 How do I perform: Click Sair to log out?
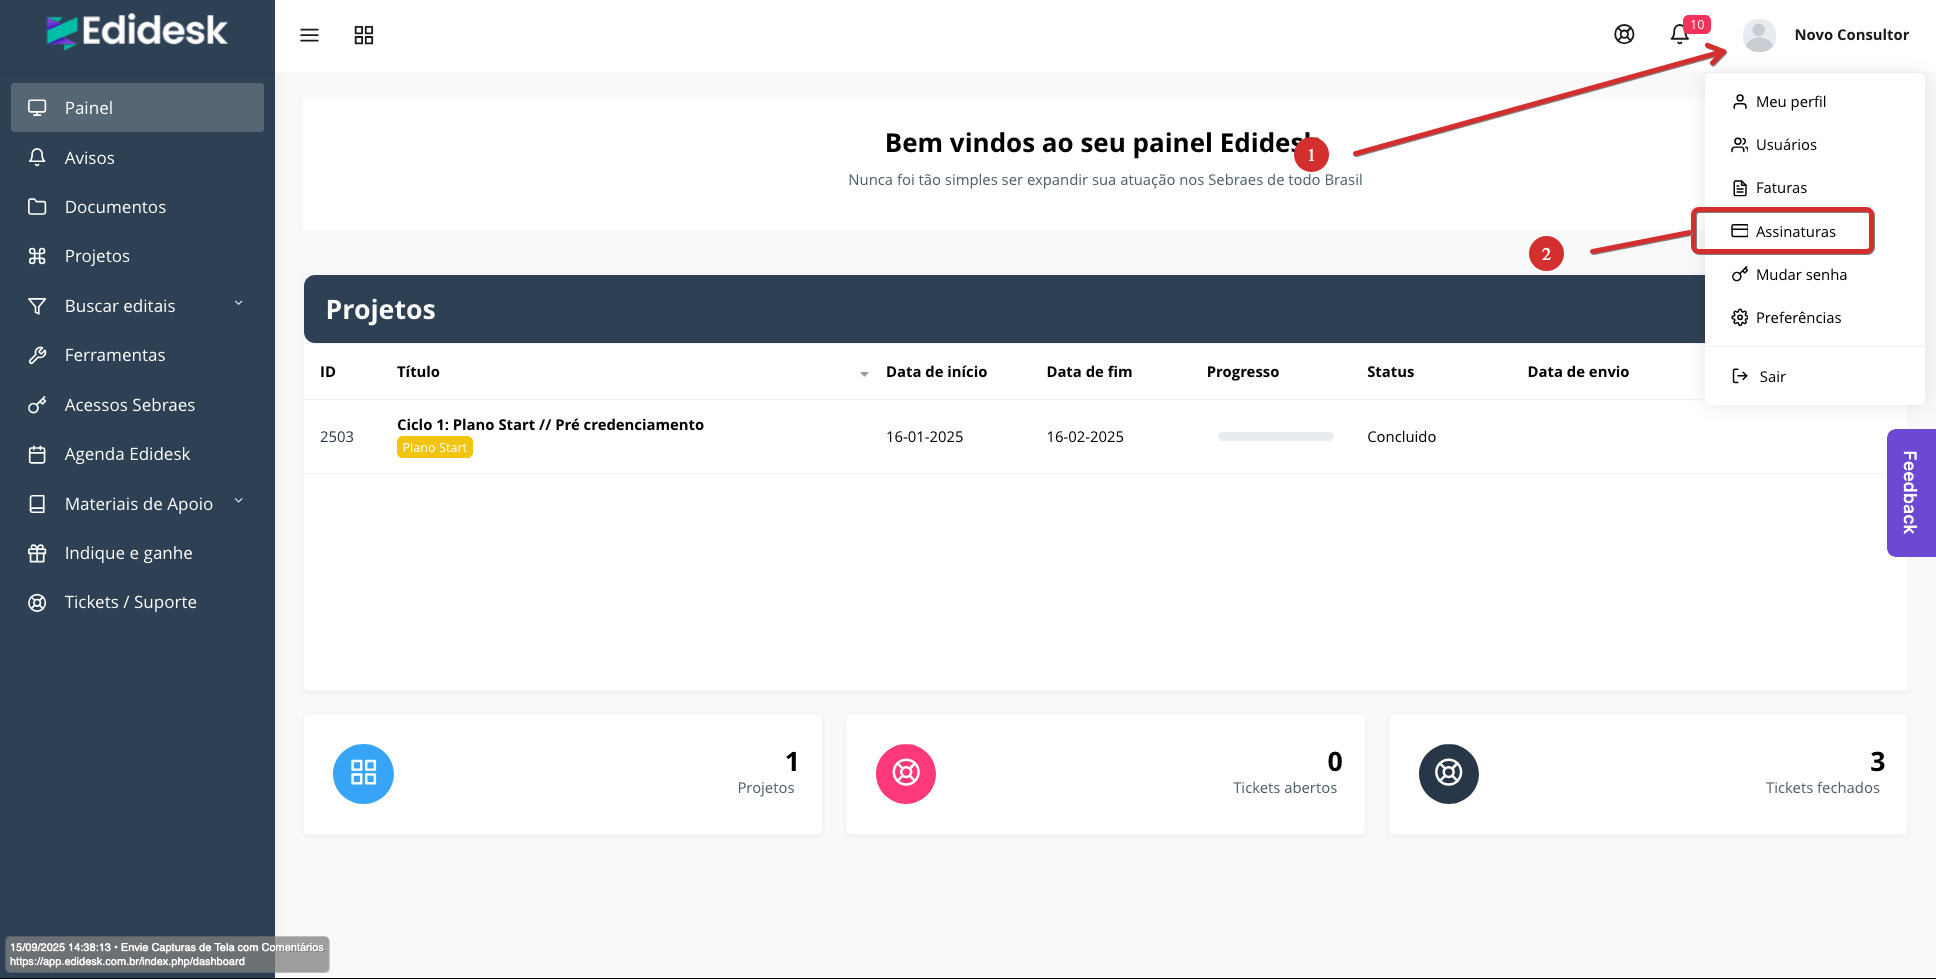point(1772,377)
